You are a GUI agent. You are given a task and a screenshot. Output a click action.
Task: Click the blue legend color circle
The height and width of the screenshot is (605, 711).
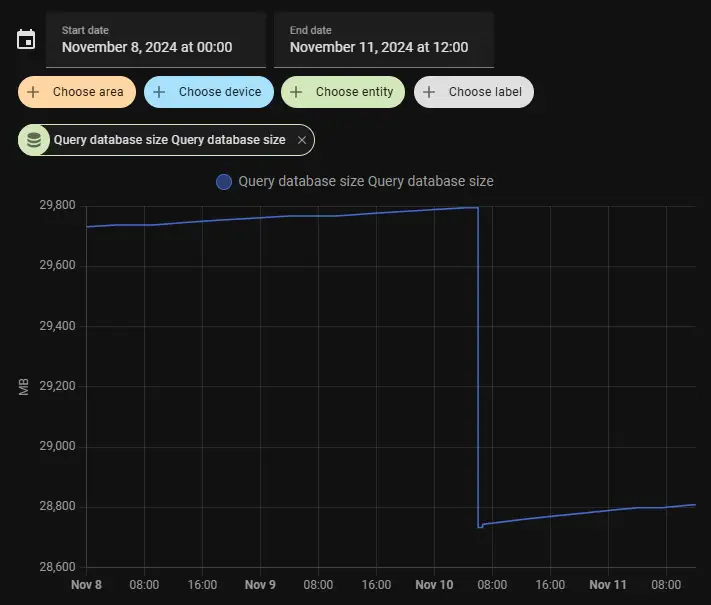(x=224, y=182)
